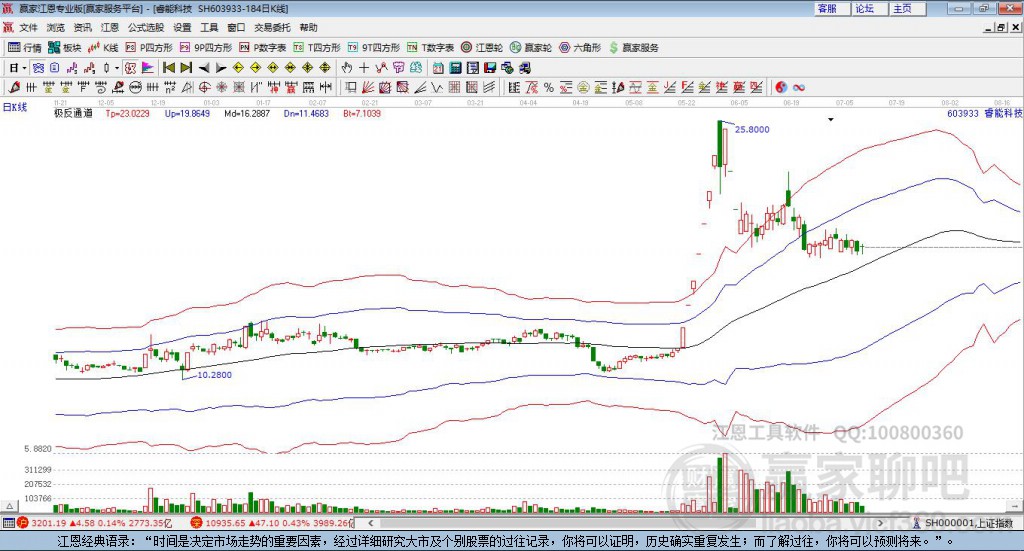Select the percent % line tool
This screenshot has height=551, width=1024.
(x=549, y=87)
